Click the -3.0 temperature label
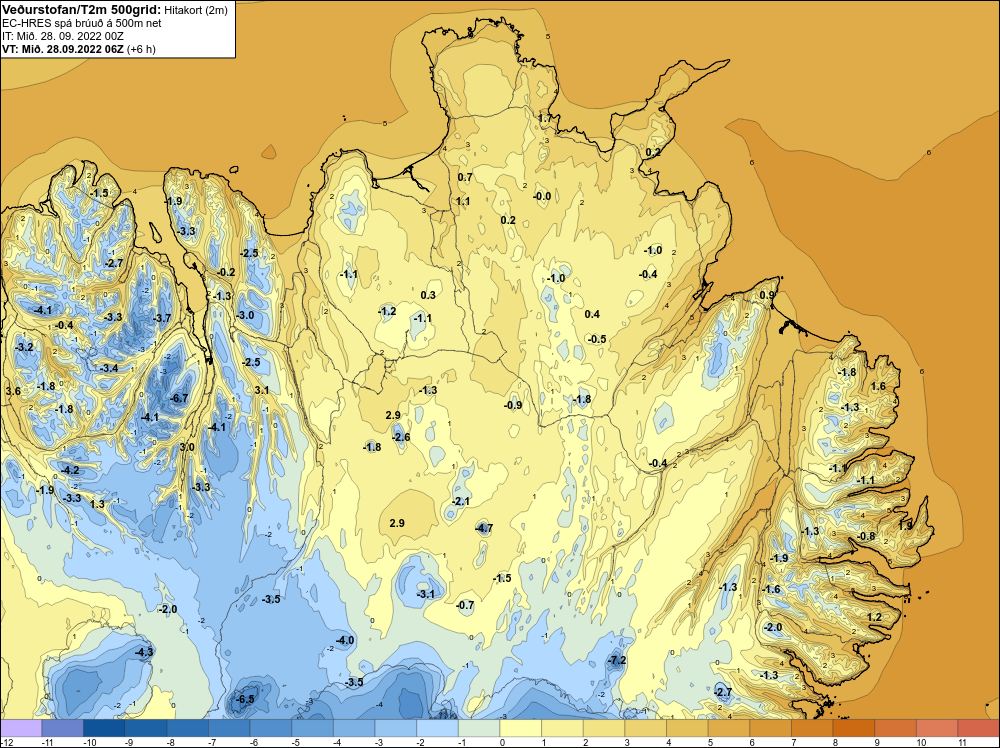 click(x=245, y=315)
